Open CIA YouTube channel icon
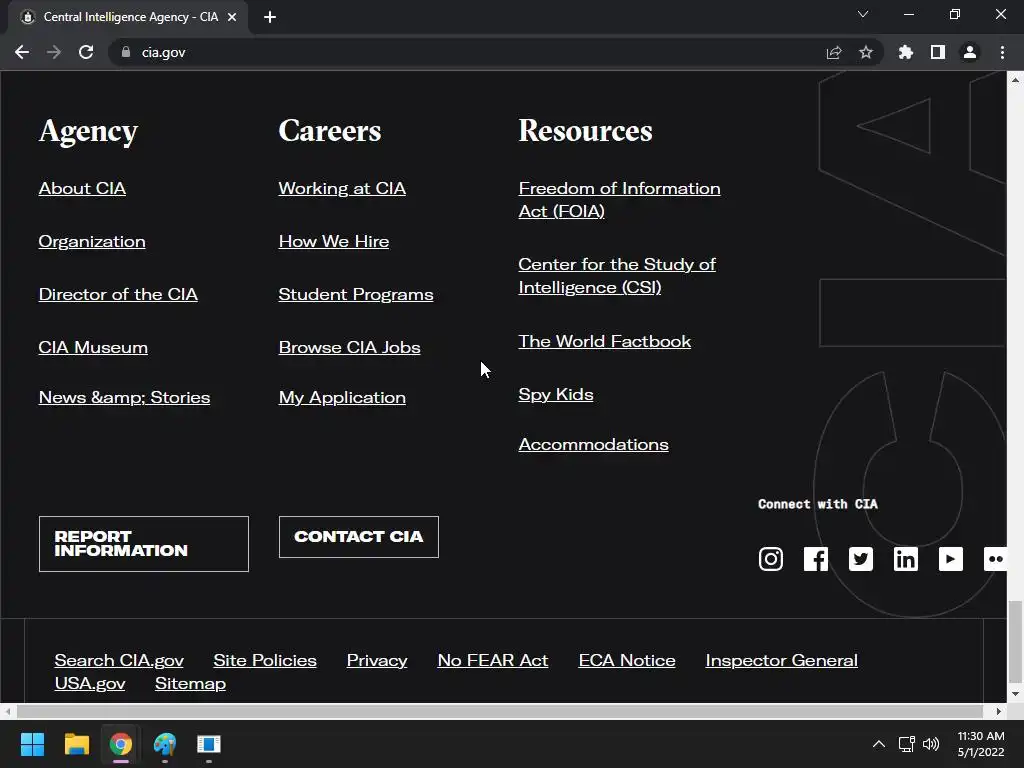The height and width of the screenshot is (768, 1024). (951, 559)
